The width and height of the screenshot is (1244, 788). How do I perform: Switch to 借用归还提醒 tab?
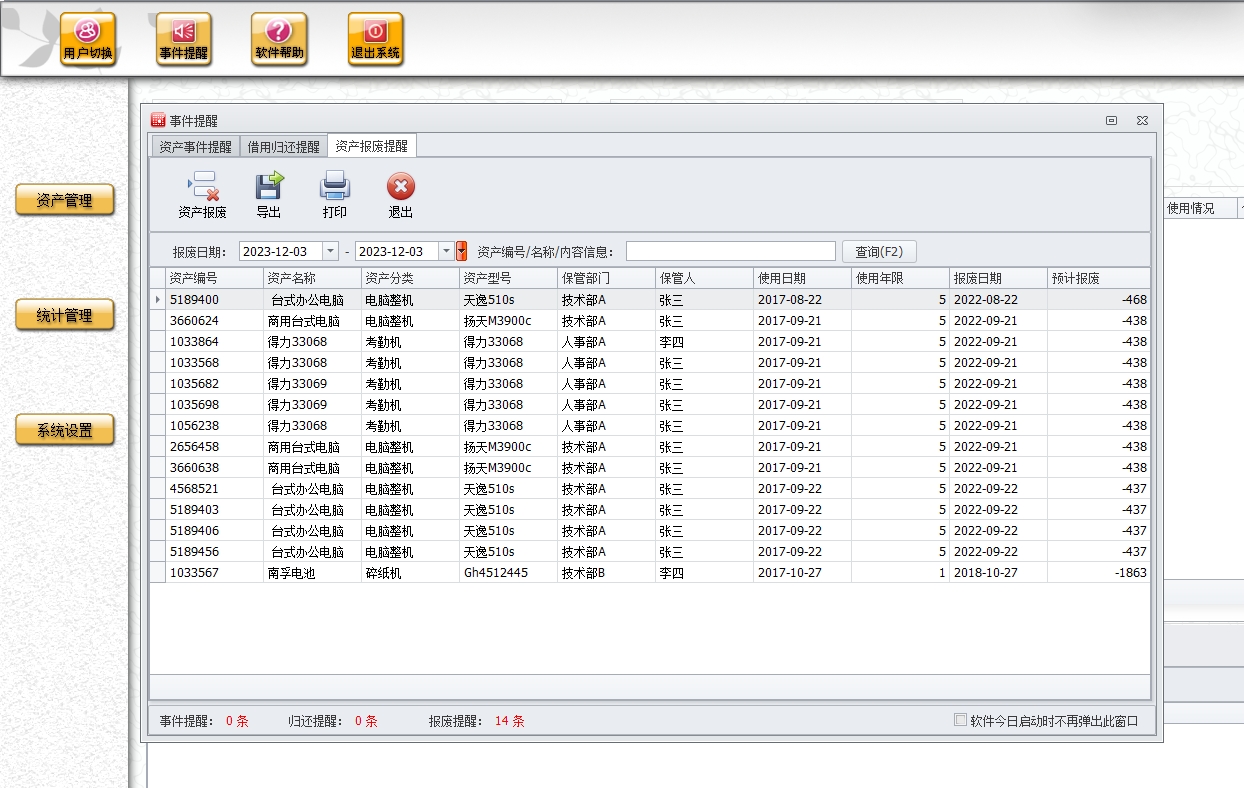pos(284,146)
